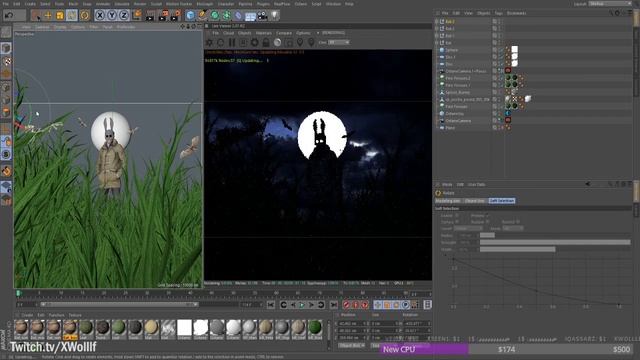Open the Edit Render Settings icon
This screenshot has height=360, width=640.
click(176, 16)
